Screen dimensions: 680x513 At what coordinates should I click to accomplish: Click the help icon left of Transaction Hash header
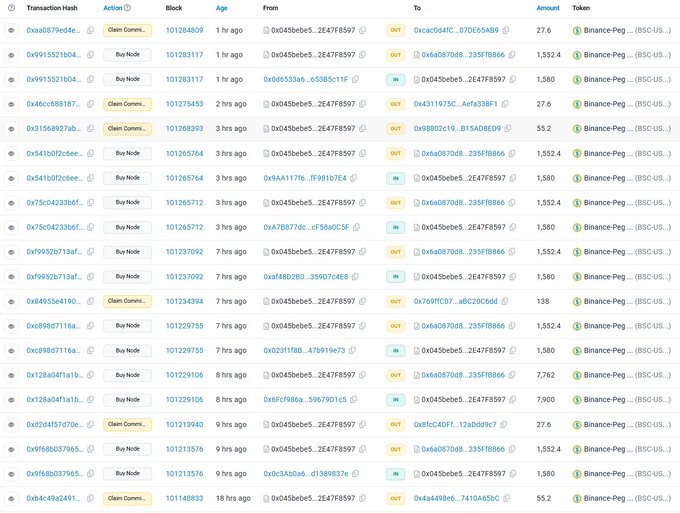pos(11,8)
